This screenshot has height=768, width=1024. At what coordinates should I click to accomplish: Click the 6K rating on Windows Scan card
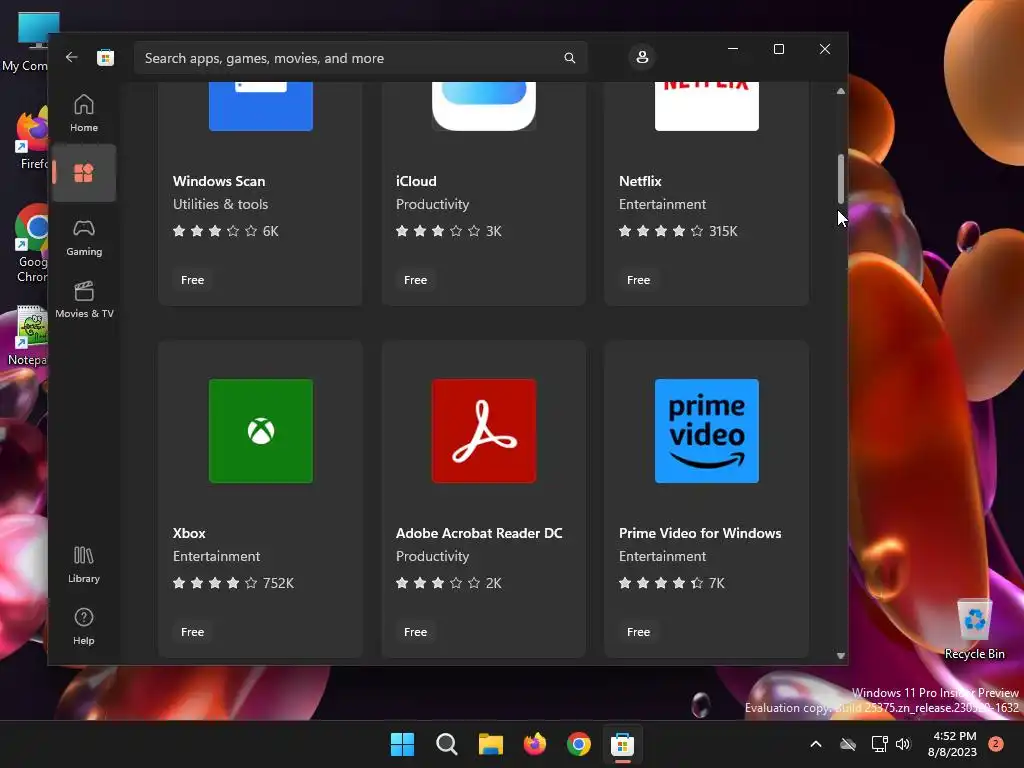click(270, 231)
